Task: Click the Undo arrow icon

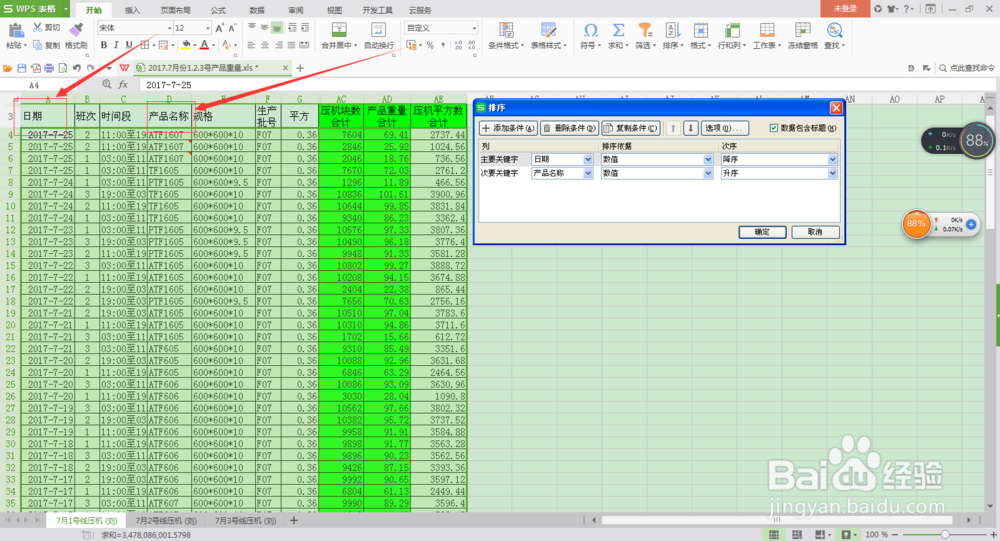Action: tap(77, 68)
